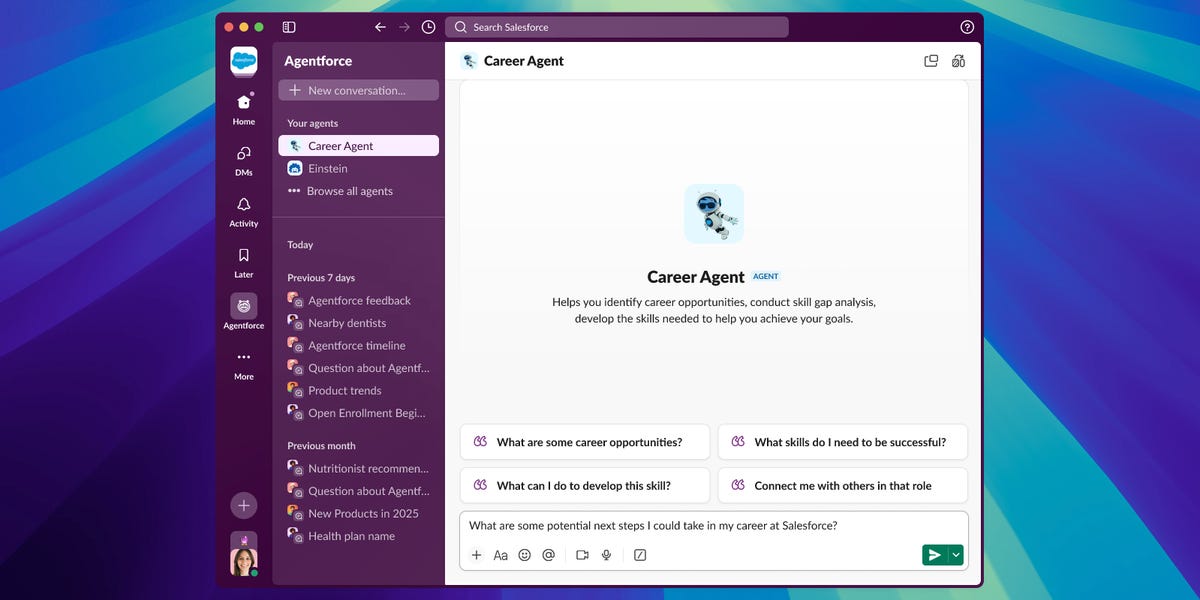Record an audio clip with microphone
Screen dimensions: 1200x600
click(606, 555)
